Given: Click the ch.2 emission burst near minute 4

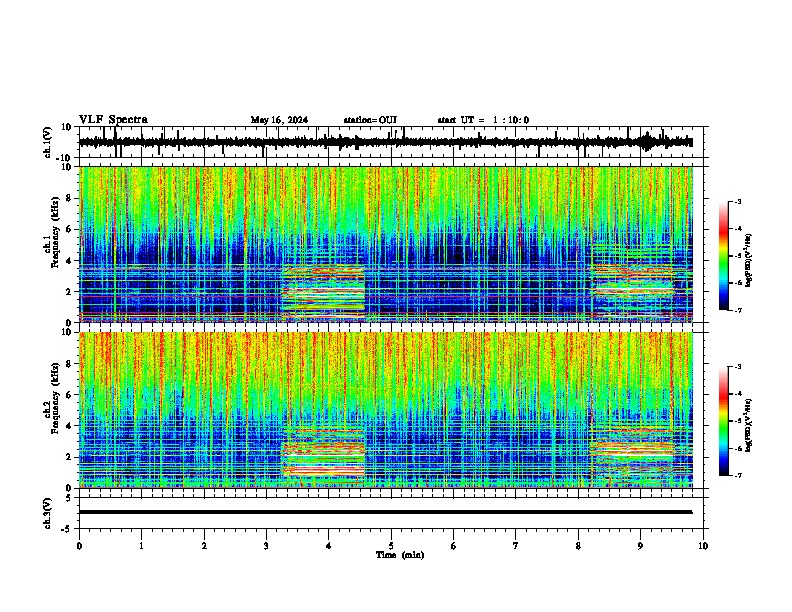Looking at the screenshot, I should 323,453.
